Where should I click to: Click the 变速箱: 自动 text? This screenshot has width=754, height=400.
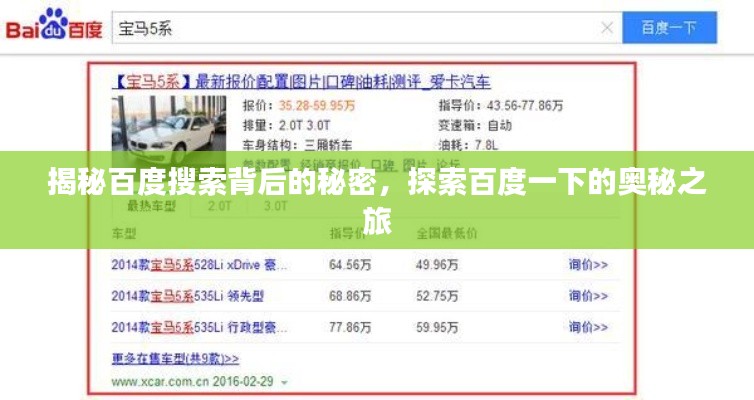(x=475, y=125)
